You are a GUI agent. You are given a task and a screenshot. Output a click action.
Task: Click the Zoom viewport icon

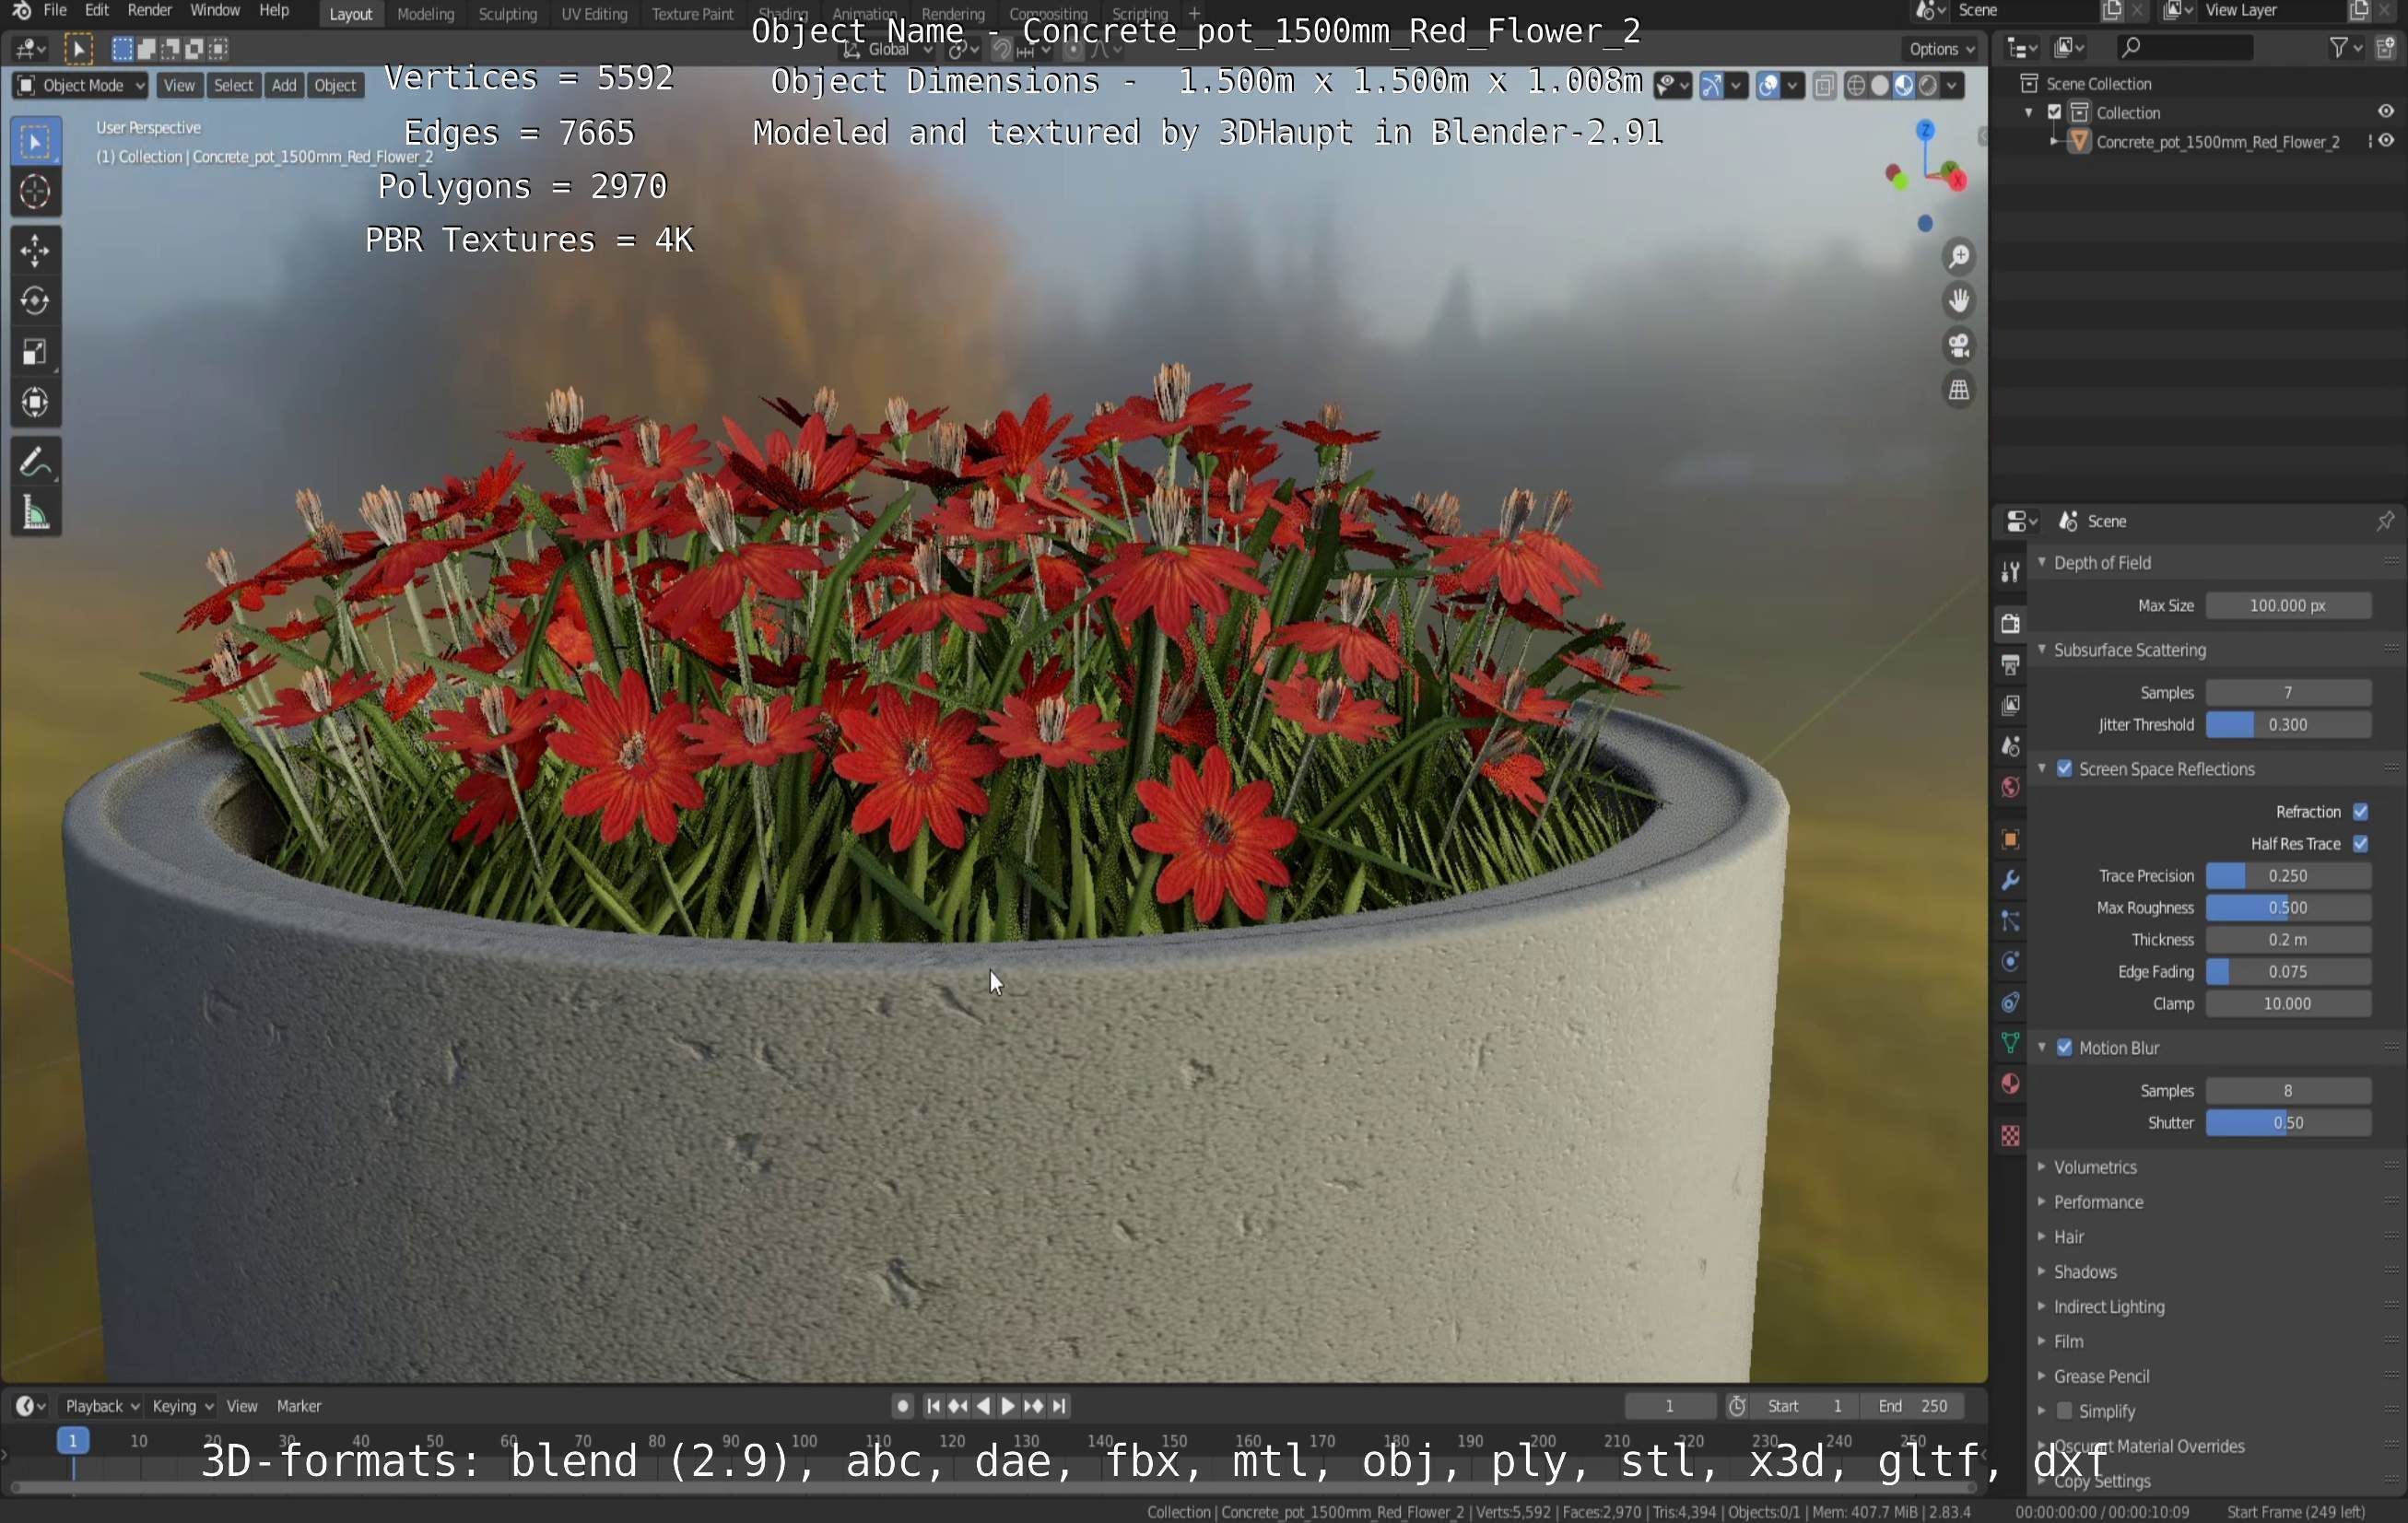pyautogui.click(x=1958, y=257)
